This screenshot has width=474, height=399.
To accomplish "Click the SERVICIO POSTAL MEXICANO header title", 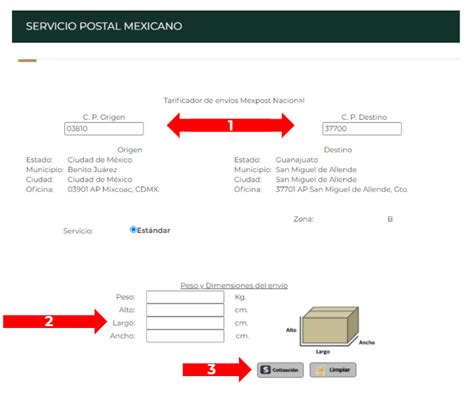I will tap(104, 26).
